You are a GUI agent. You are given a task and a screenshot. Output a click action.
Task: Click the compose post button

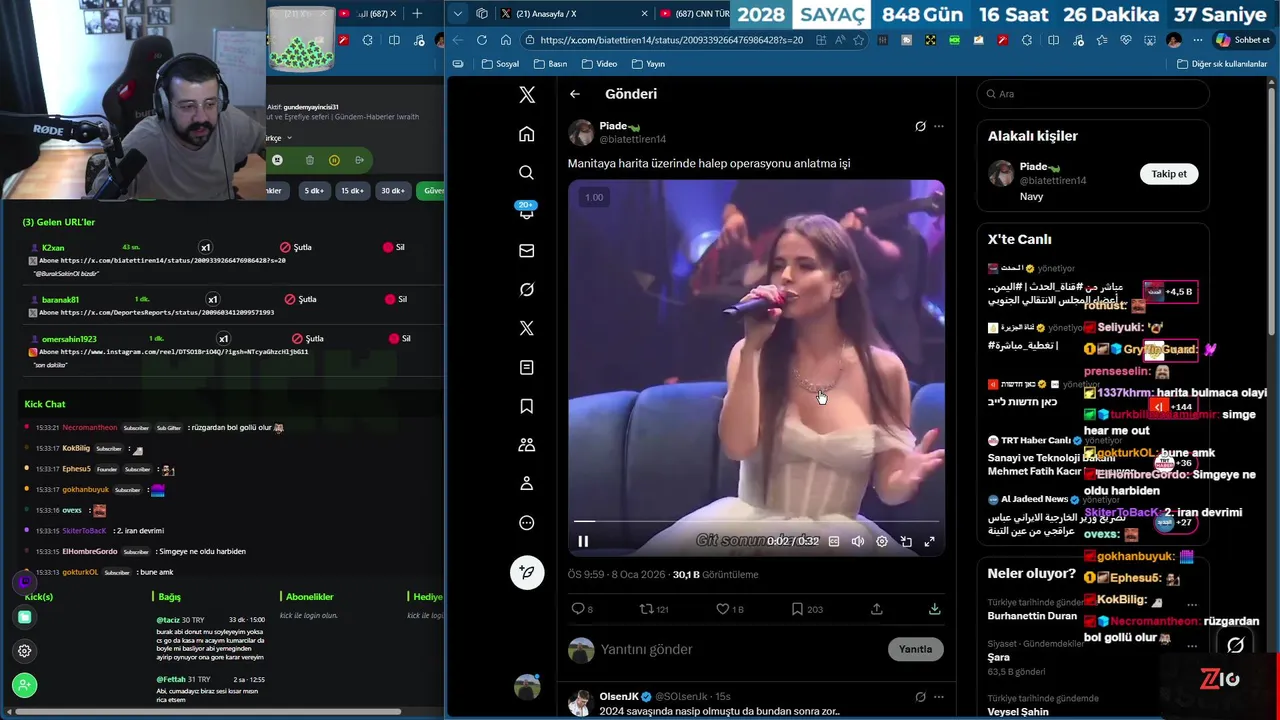pyautogui.click(x=527, y=572)
